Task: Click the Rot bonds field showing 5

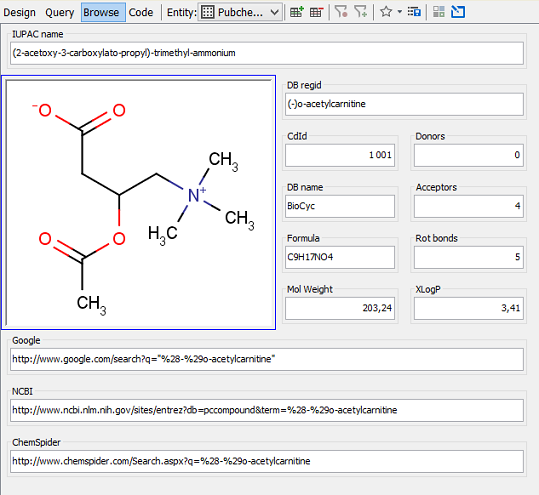Action: 469,257
